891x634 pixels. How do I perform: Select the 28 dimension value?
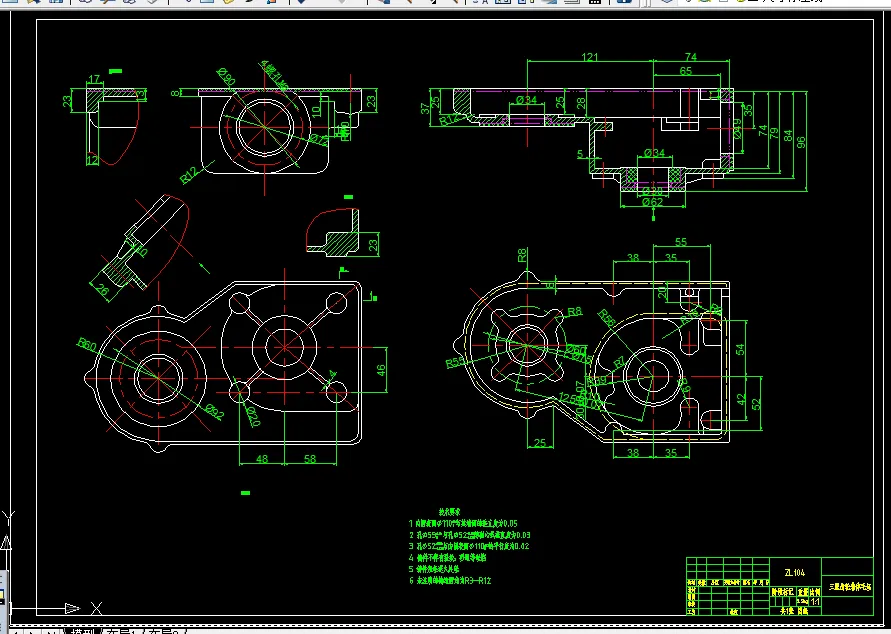(581, 103)
